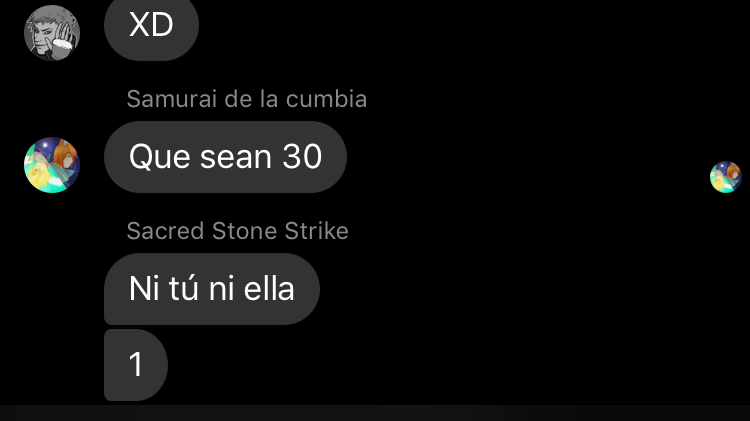The height and width of the screenshot is (421, 750).
Task: Tap the colorful avatar beside Que sean 30
Action: (x=52, y=165)
